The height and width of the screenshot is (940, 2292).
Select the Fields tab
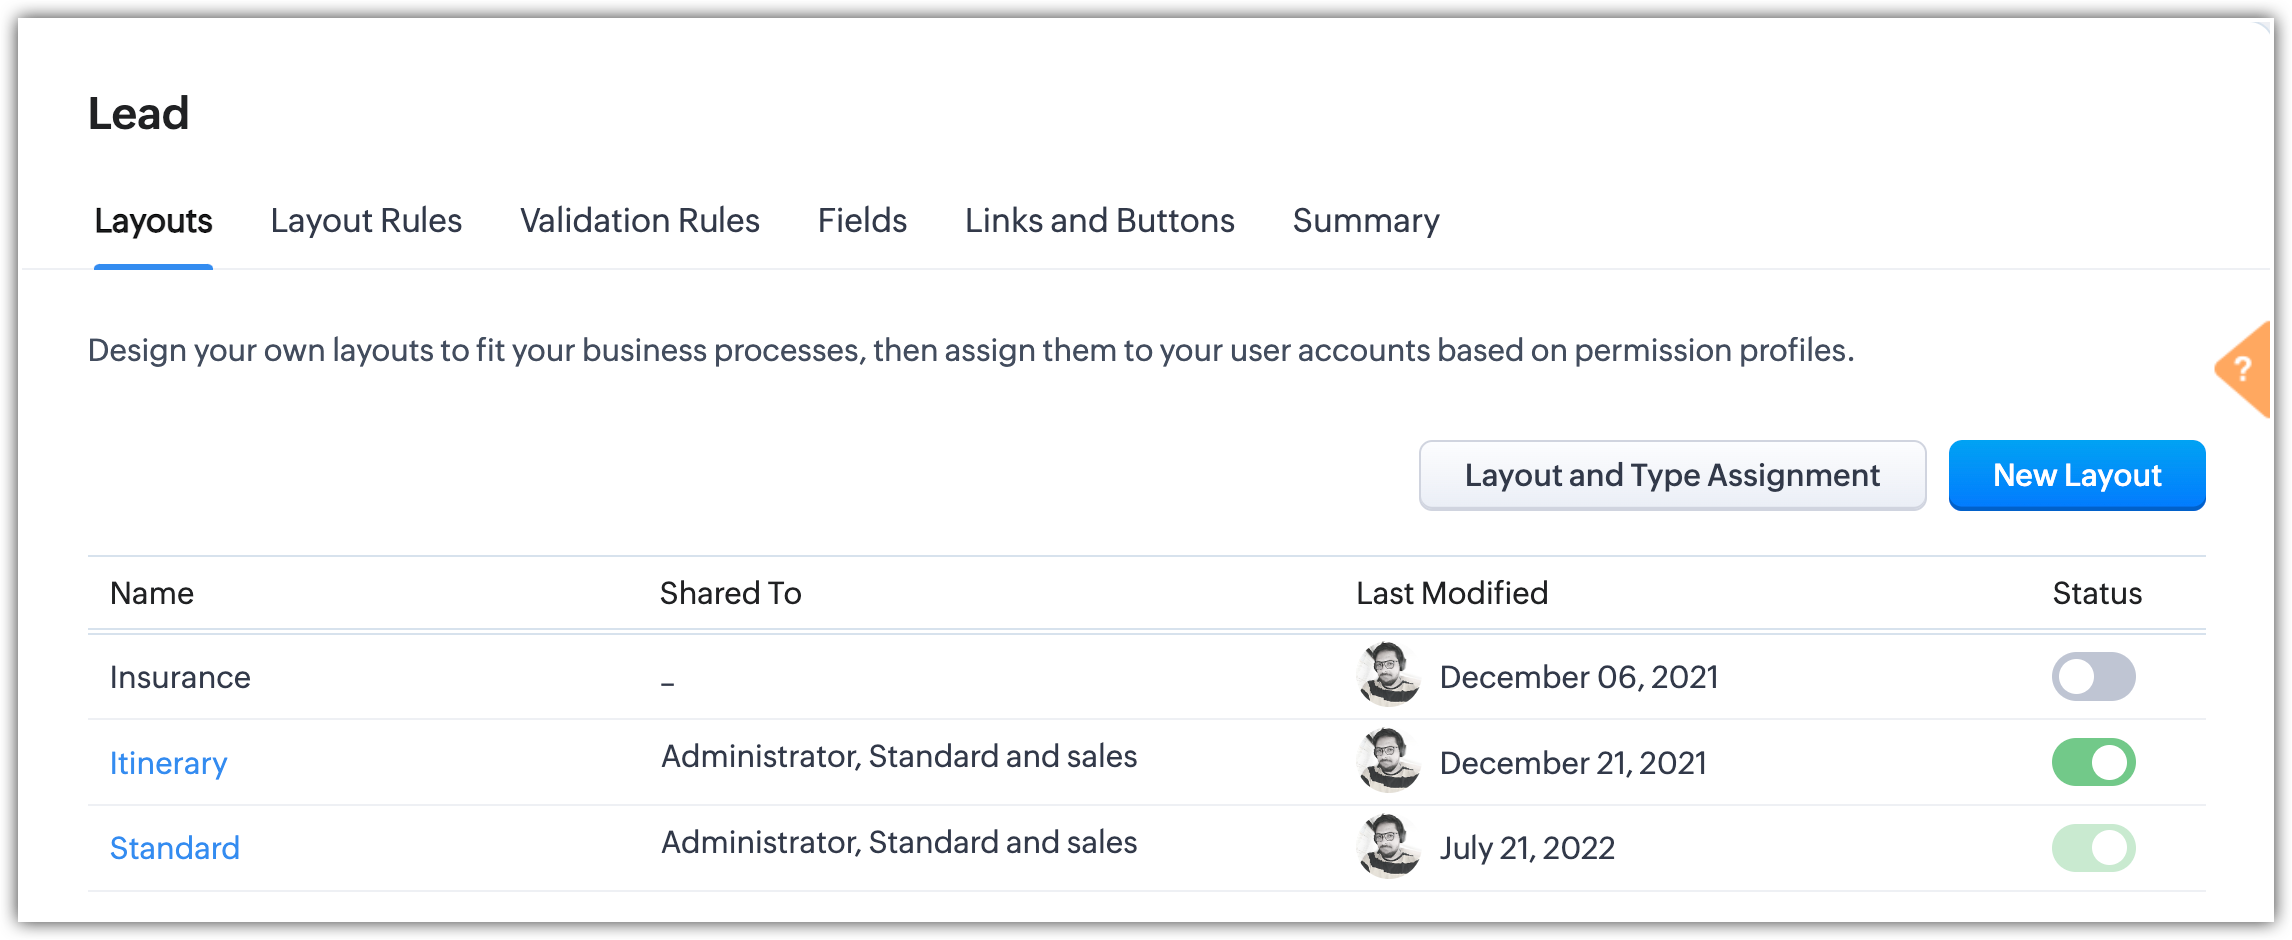[862, 221]
